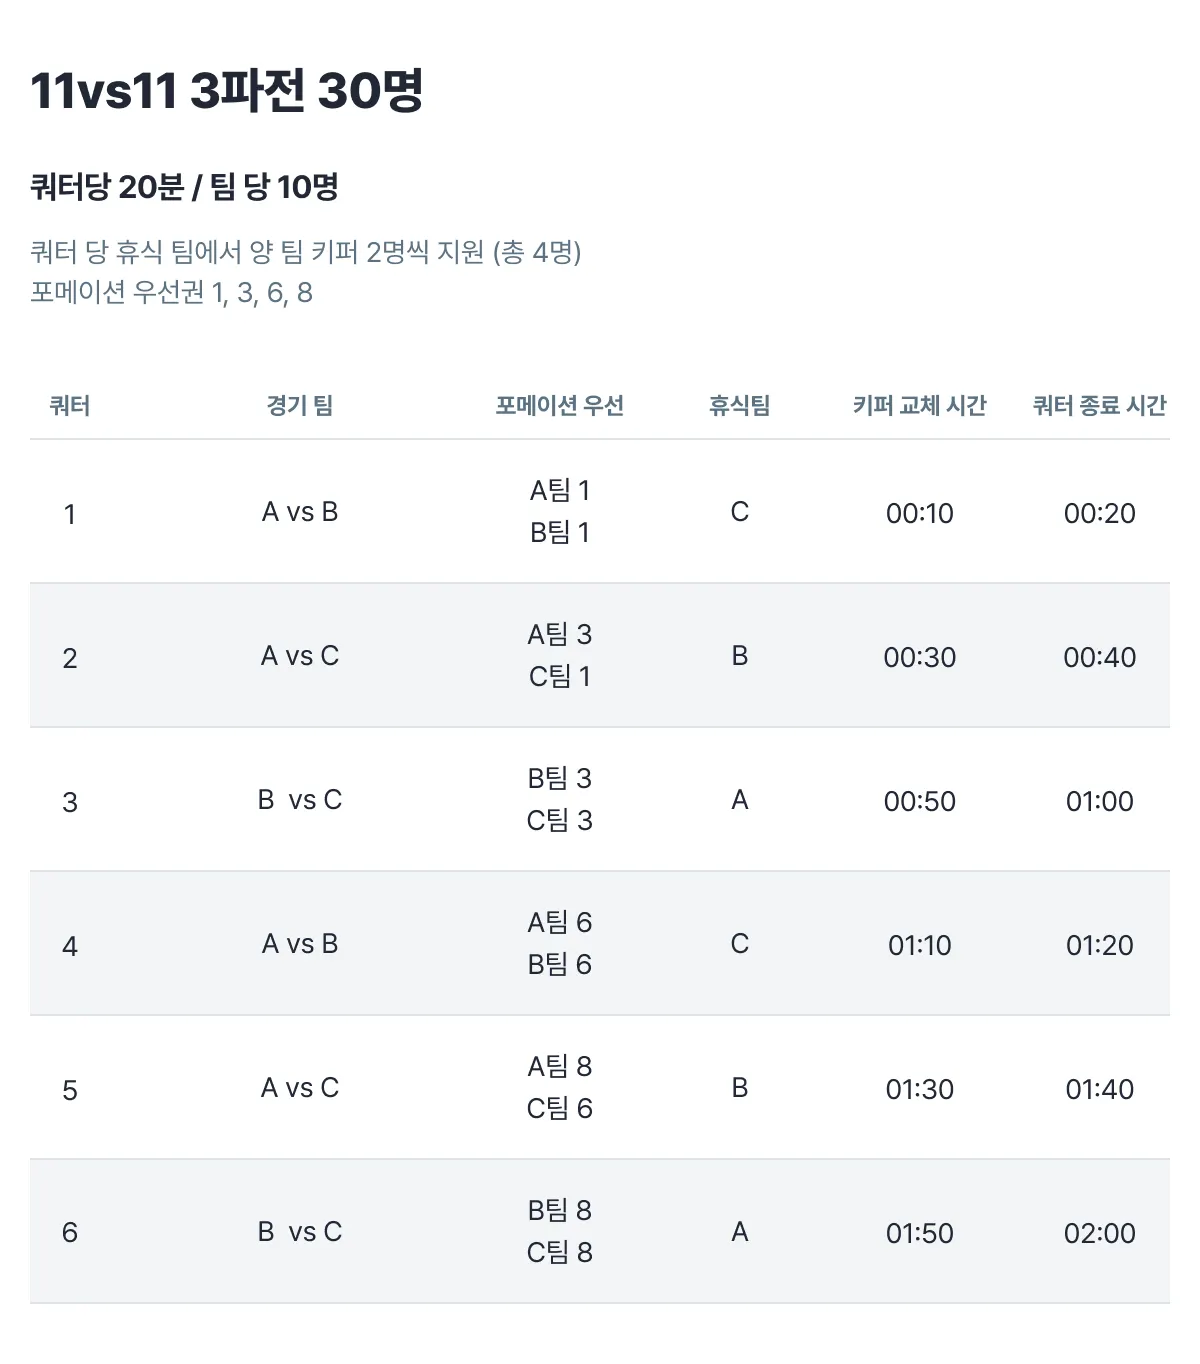
Task: Click the "쿼터당 20분 / 팀 당 10명" subheading
Action: tap(184, 187)
